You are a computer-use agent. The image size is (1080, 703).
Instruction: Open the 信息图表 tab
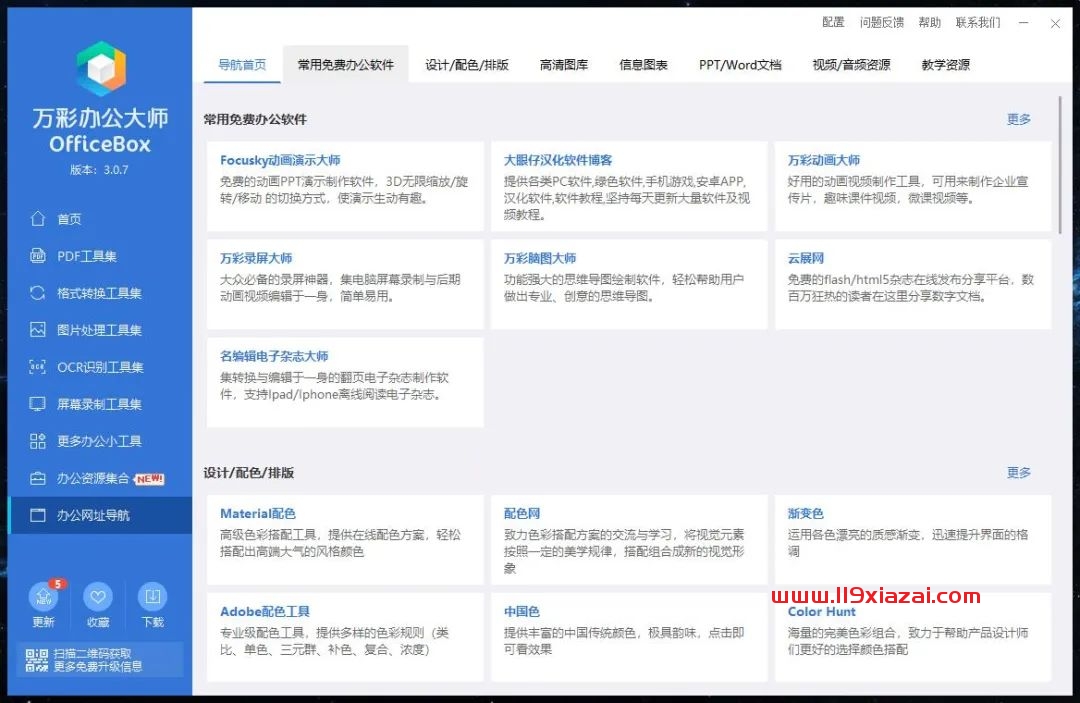click(643, 65)
